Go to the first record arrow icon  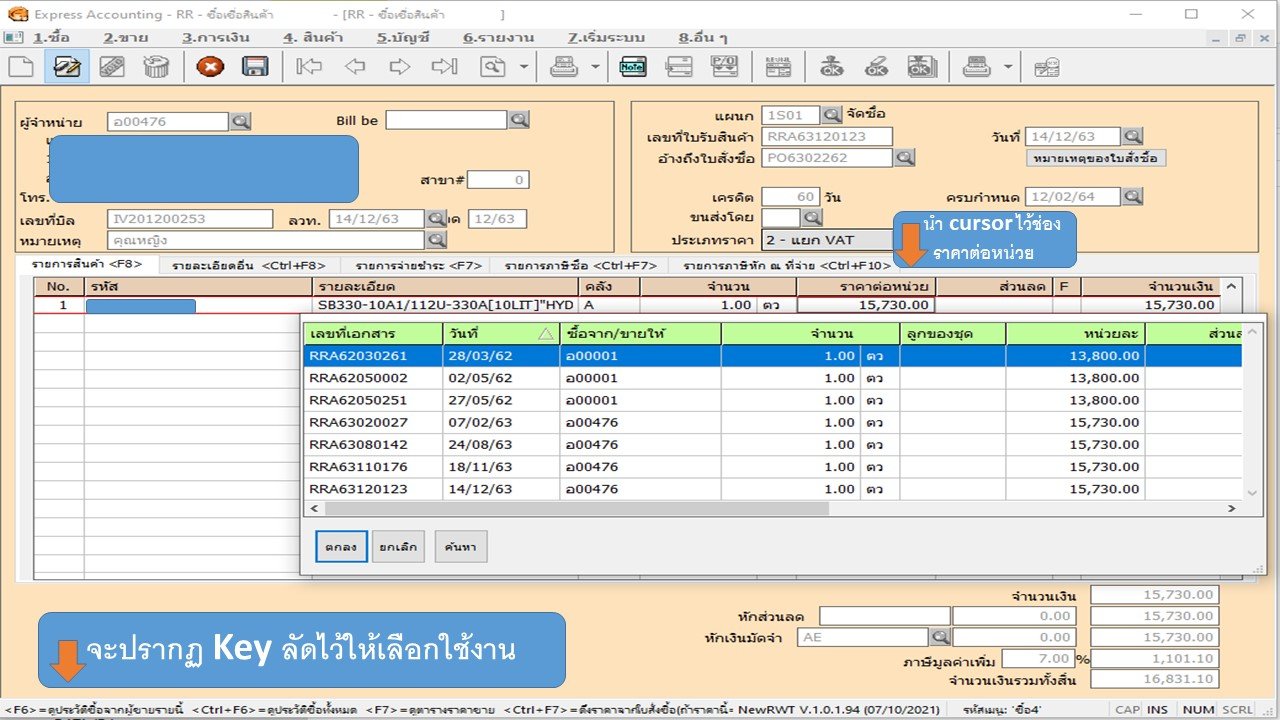(309, 67)
